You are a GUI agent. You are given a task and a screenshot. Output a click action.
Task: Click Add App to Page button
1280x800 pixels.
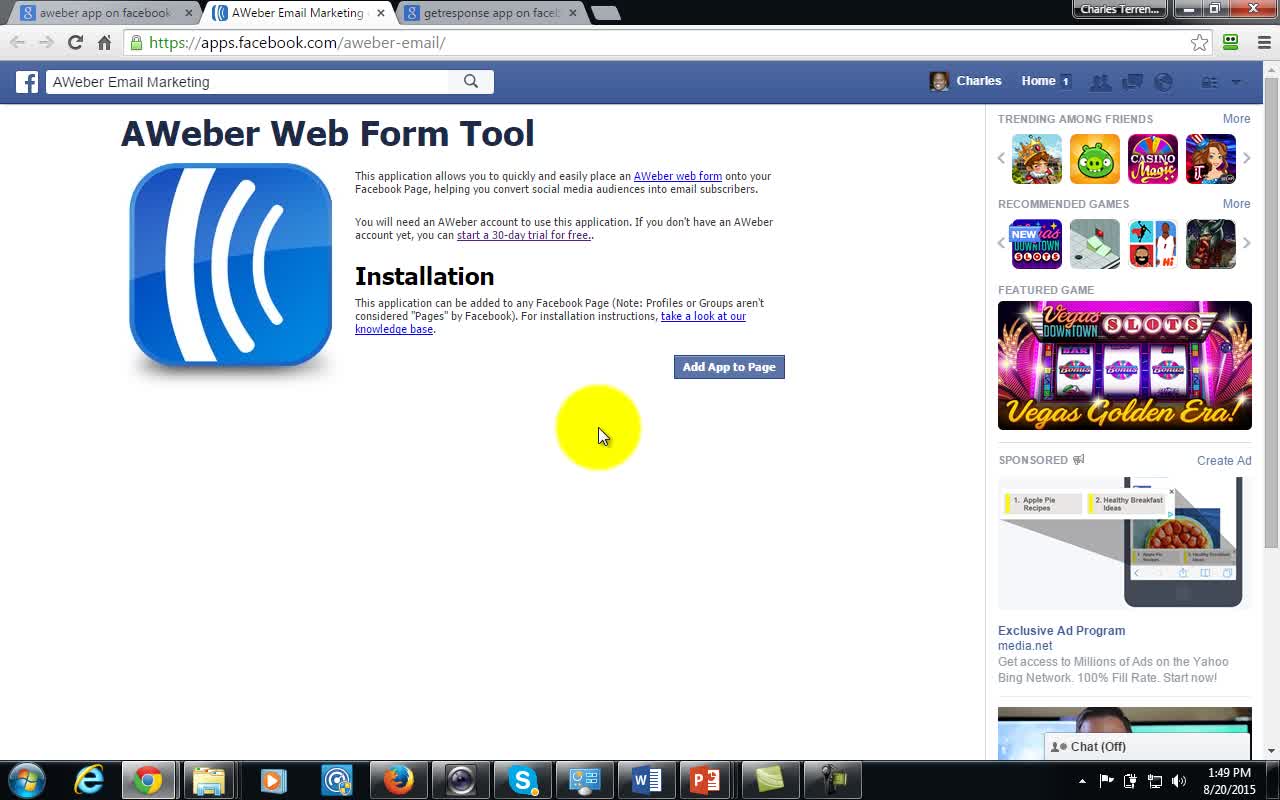(729, 367)
